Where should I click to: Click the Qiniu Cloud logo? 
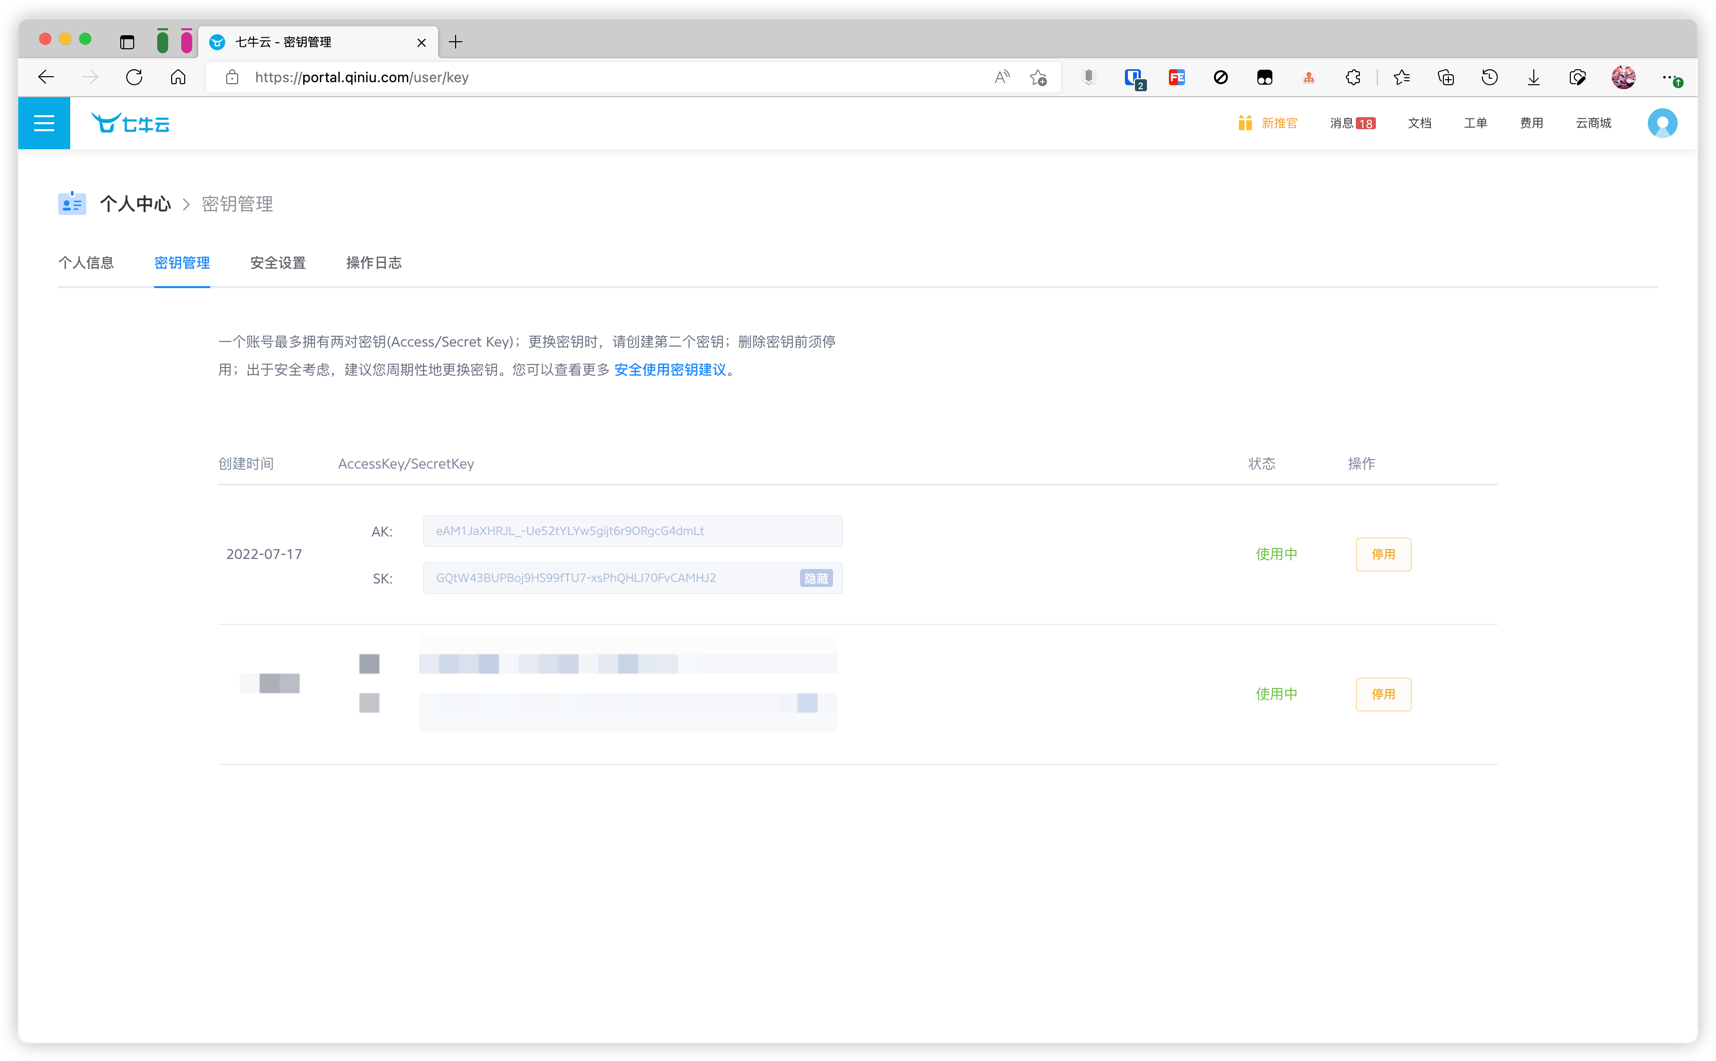[x=131, y=123]
